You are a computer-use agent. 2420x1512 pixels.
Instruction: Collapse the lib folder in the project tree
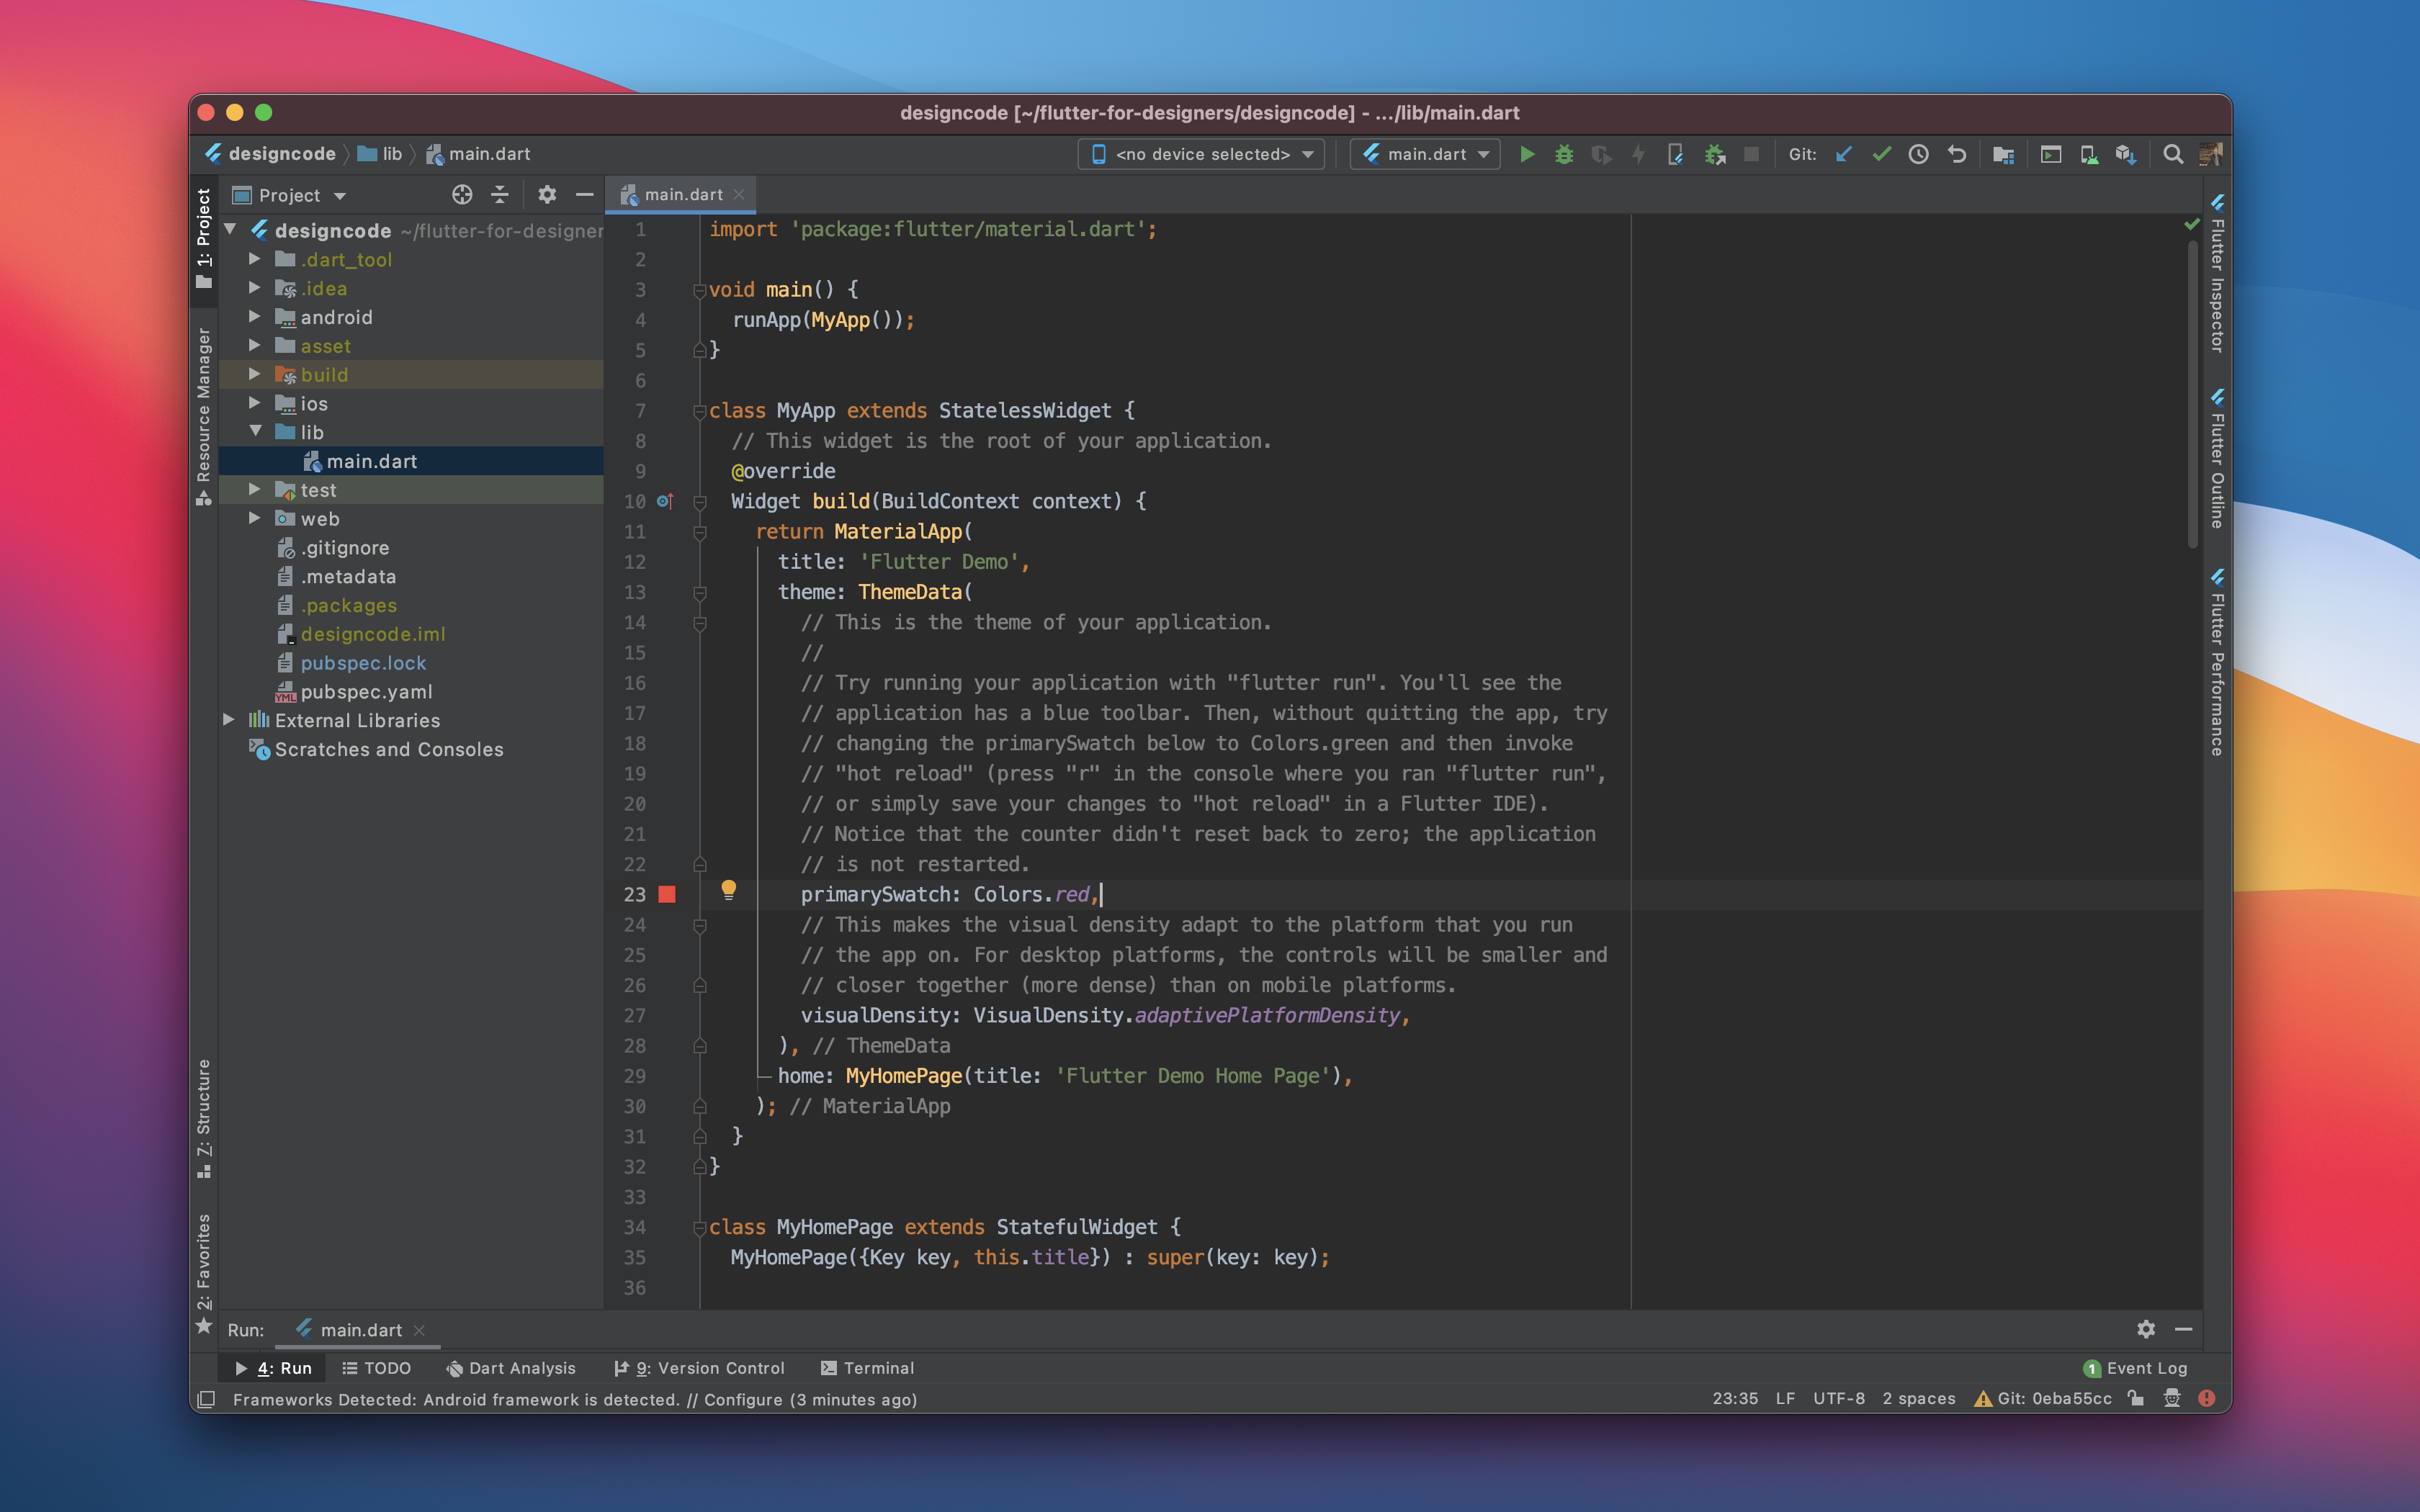point(255,431)
